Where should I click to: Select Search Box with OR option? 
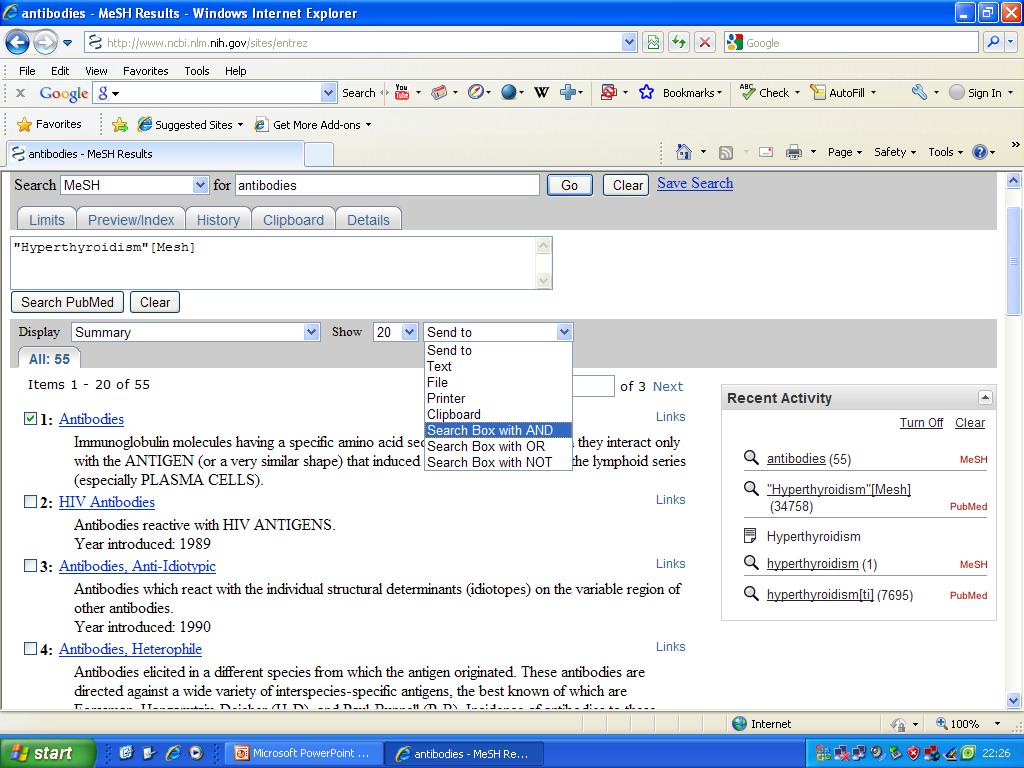pyautogui.click(x=498, y=446)
